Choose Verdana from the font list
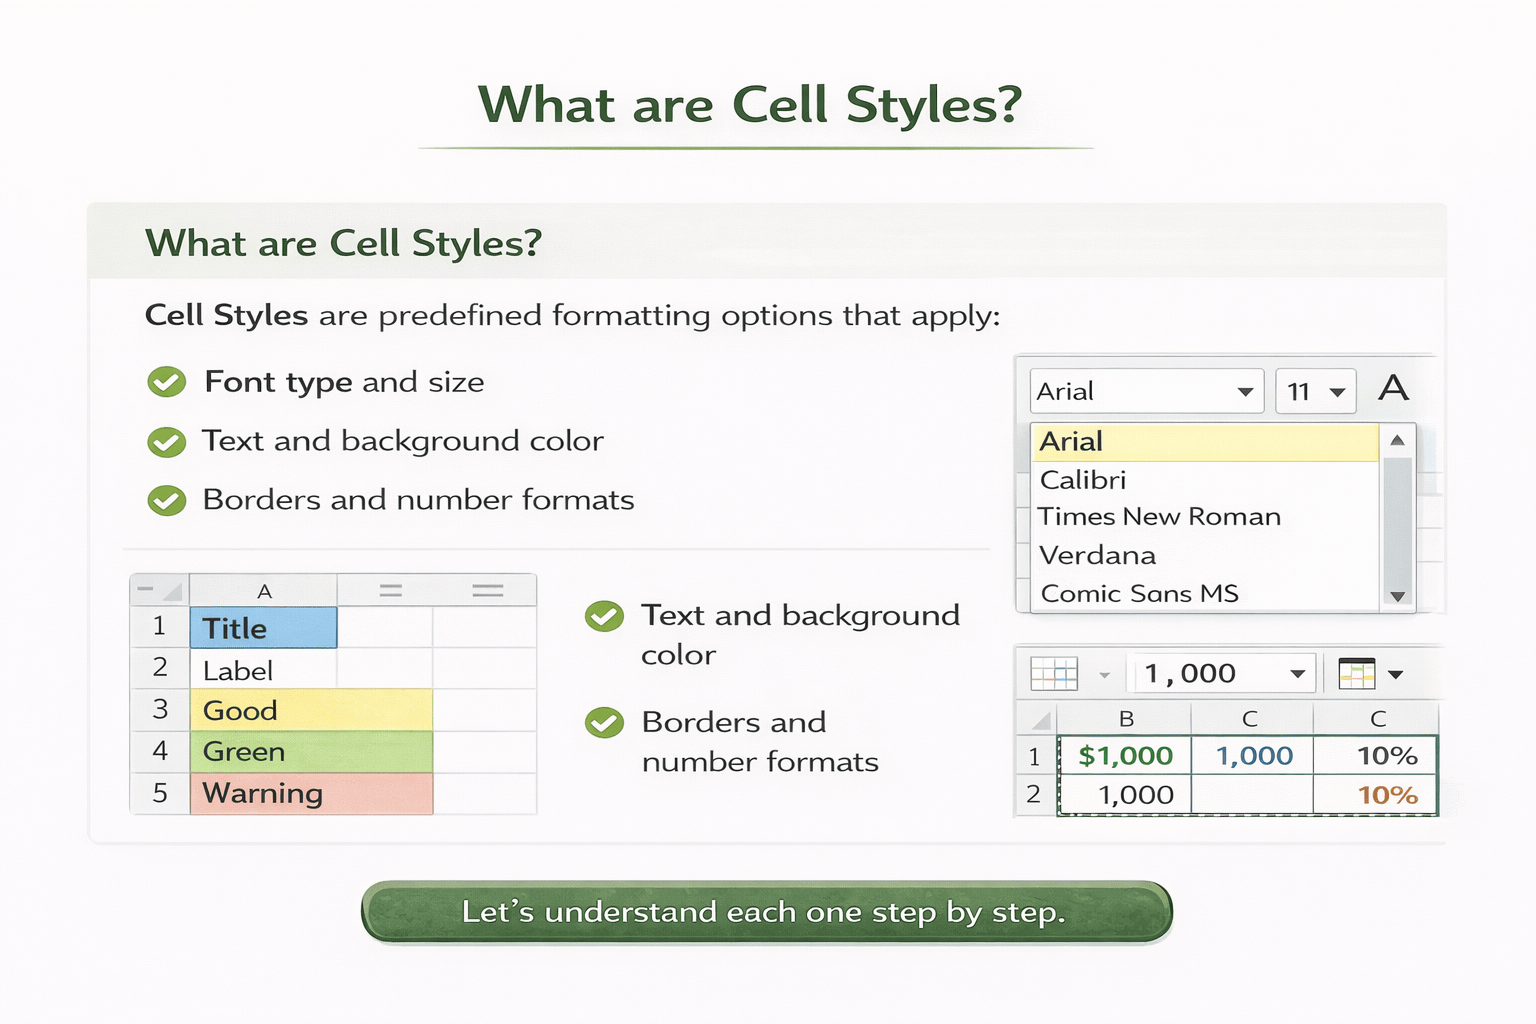This screenshot has height=1024, width=1536. pos(1205,555)
